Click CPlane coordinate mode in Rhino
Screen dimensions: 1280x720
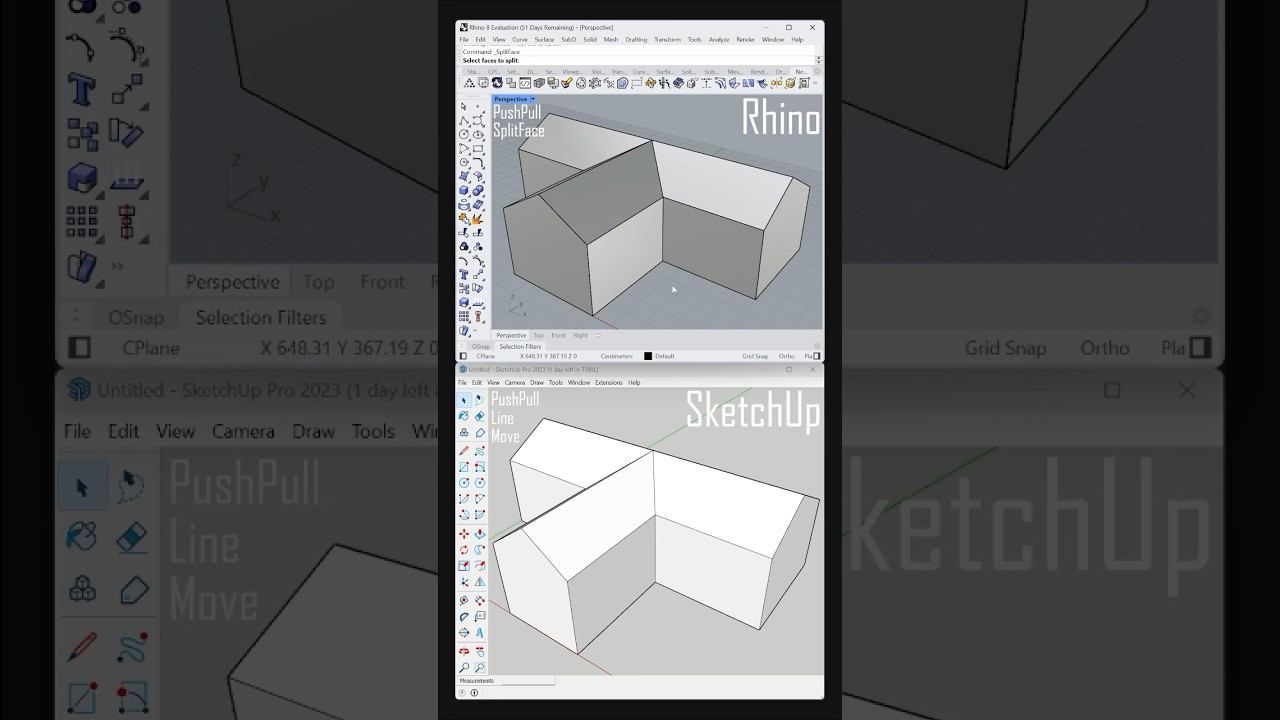tap(486, 356)
